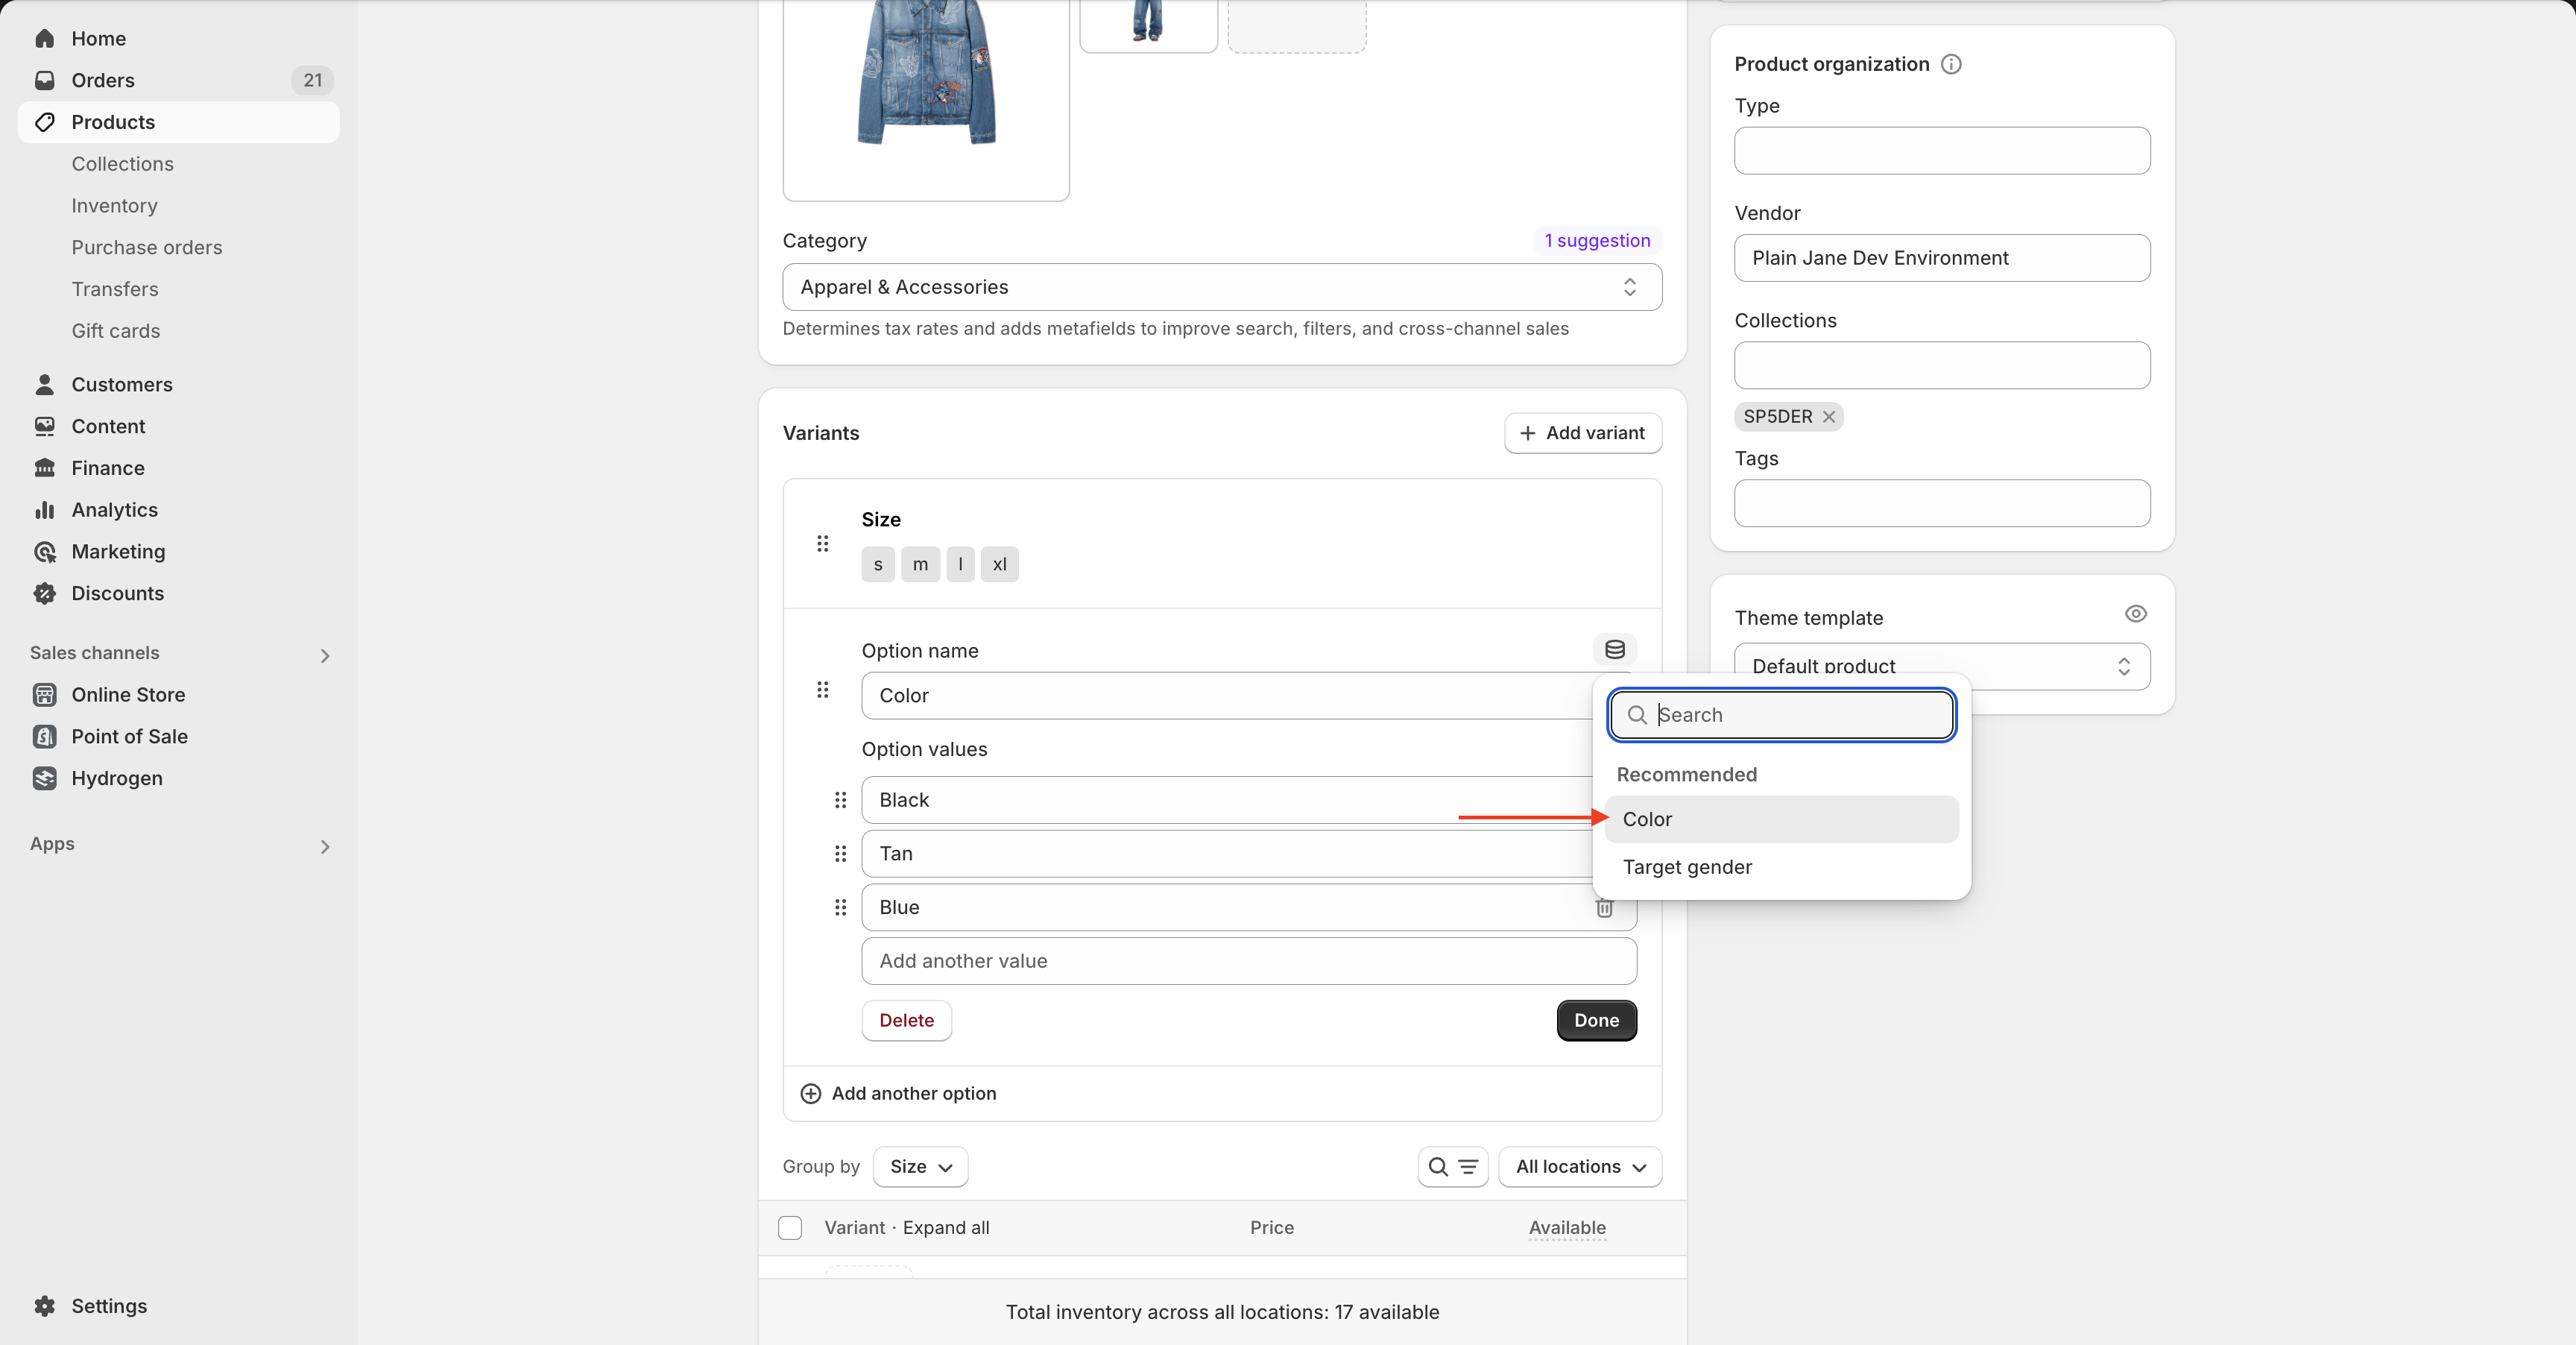Open the Group by Size dropdown
The image size is (2576, 1345).
pyautogui.click(x=920, y=1166)
